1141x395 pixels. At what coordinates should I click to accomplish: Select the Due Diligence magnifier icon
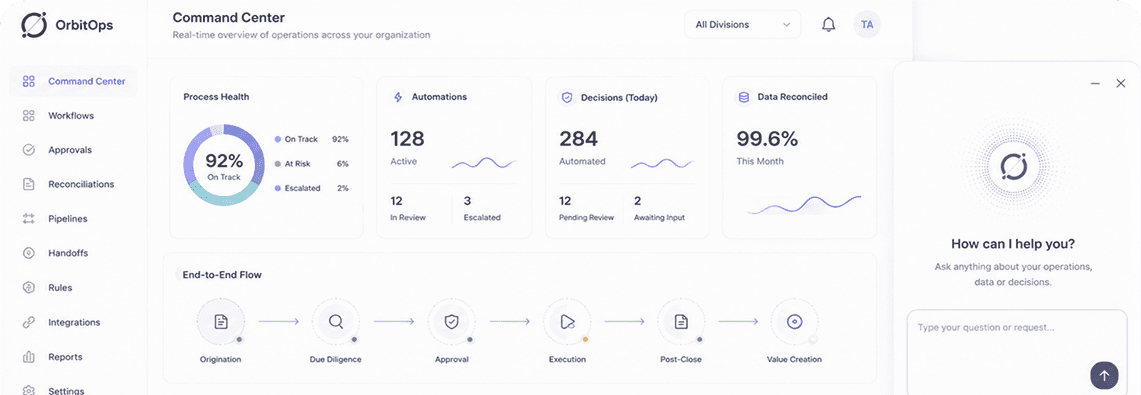click(x=335, y=322)
